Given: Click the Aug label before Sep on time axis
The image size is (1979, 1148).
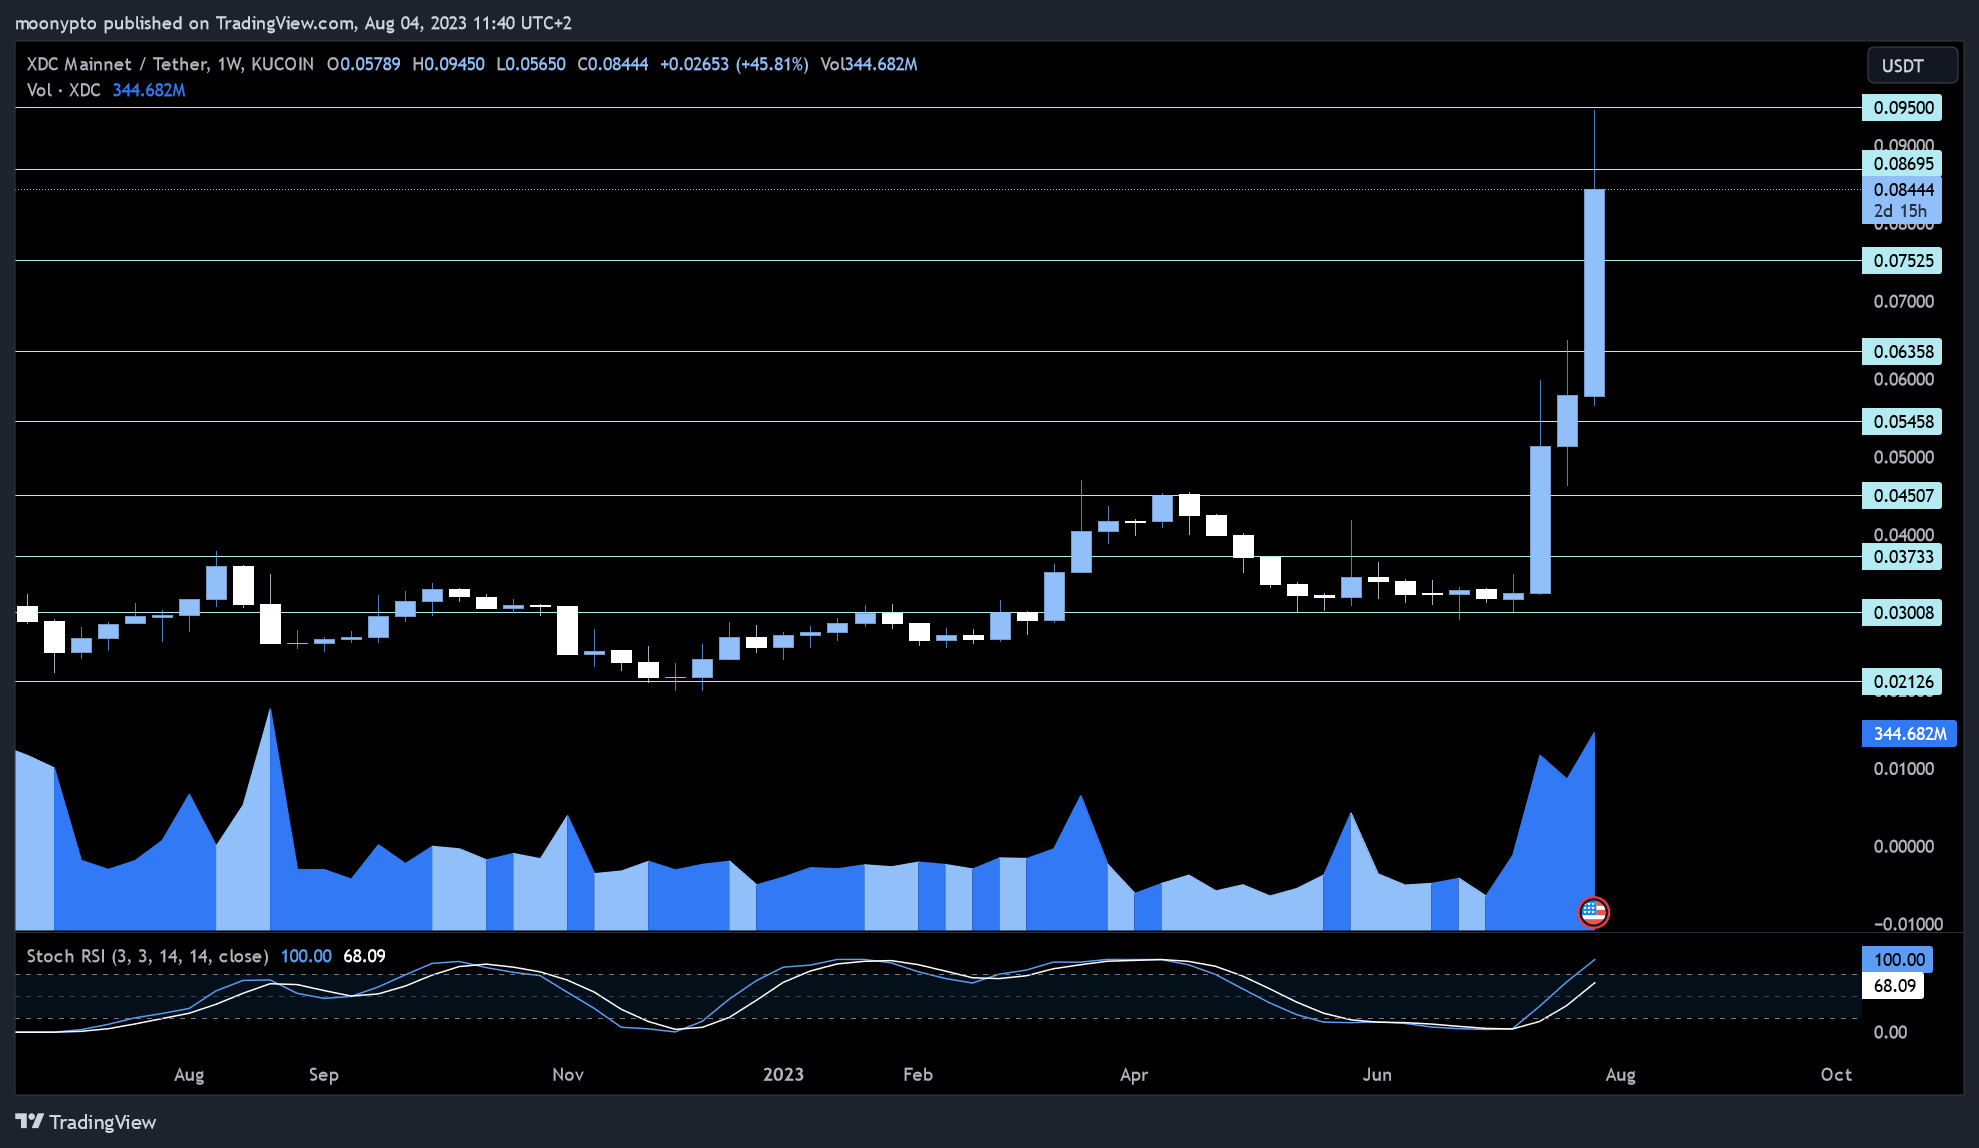Looking at the screenshot, I should [189, 1075].
